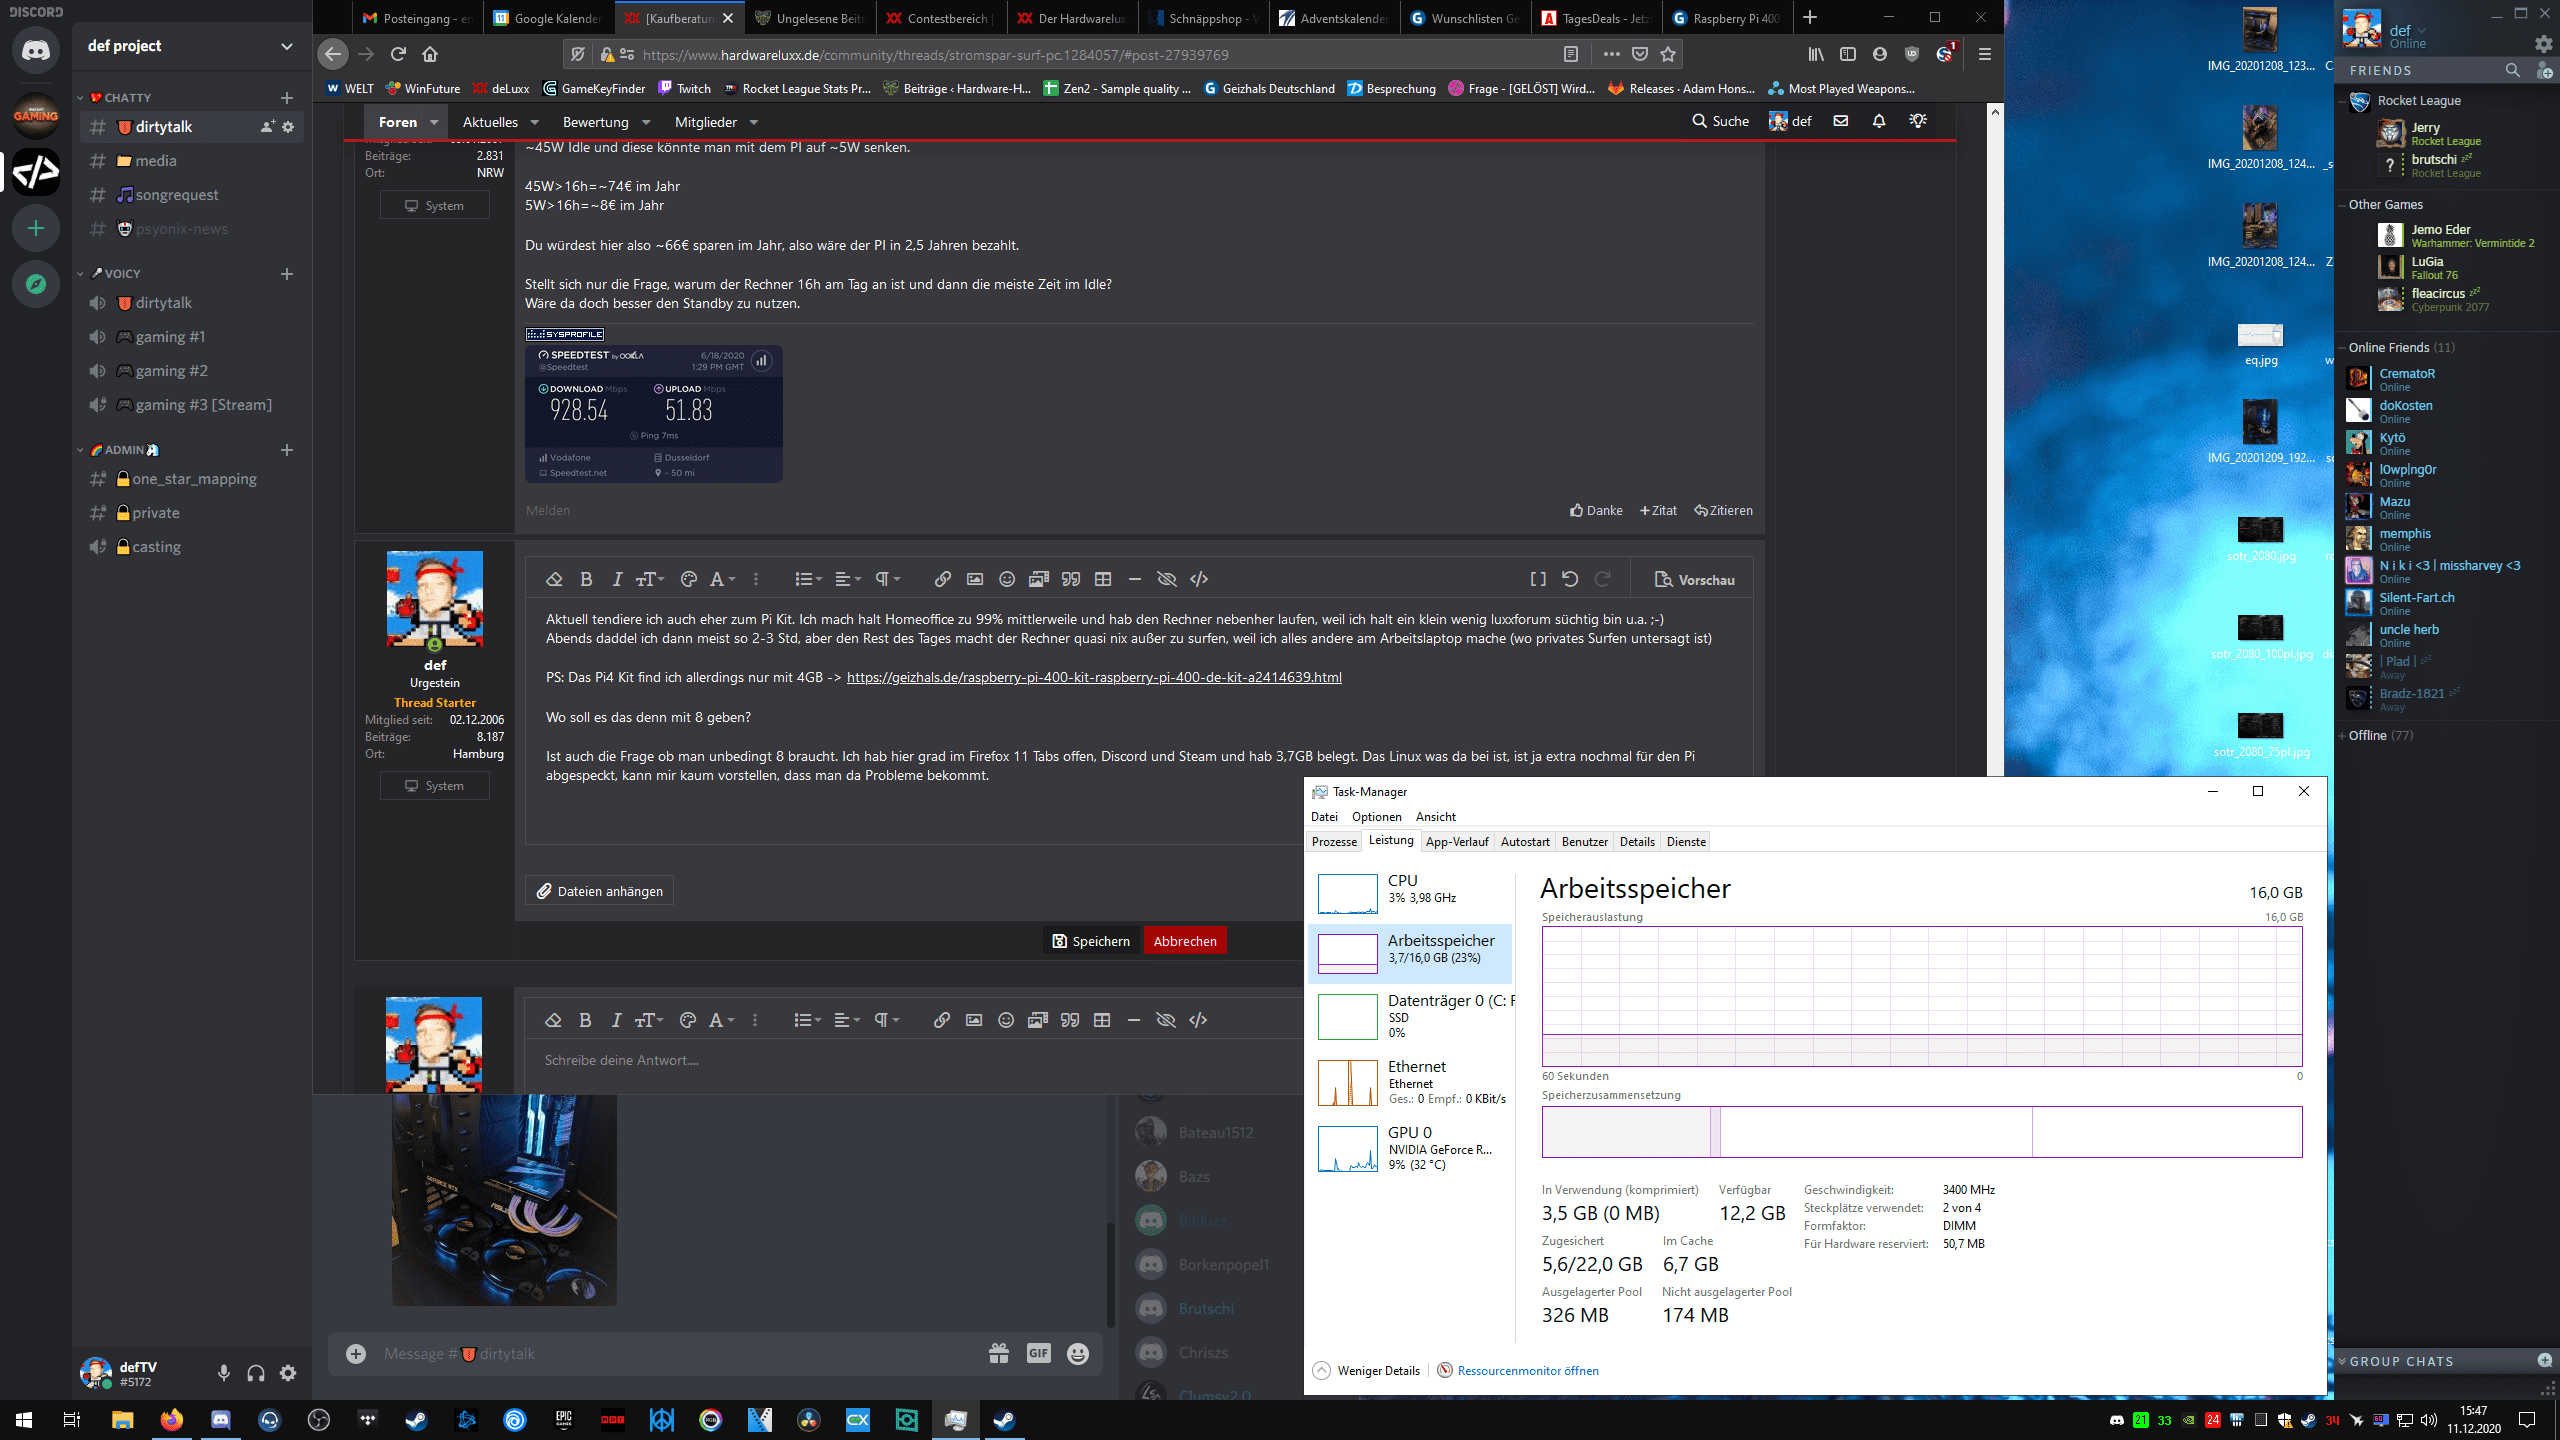Open smiley picker in upper editor toolbar

click(x=1007, y=579)
